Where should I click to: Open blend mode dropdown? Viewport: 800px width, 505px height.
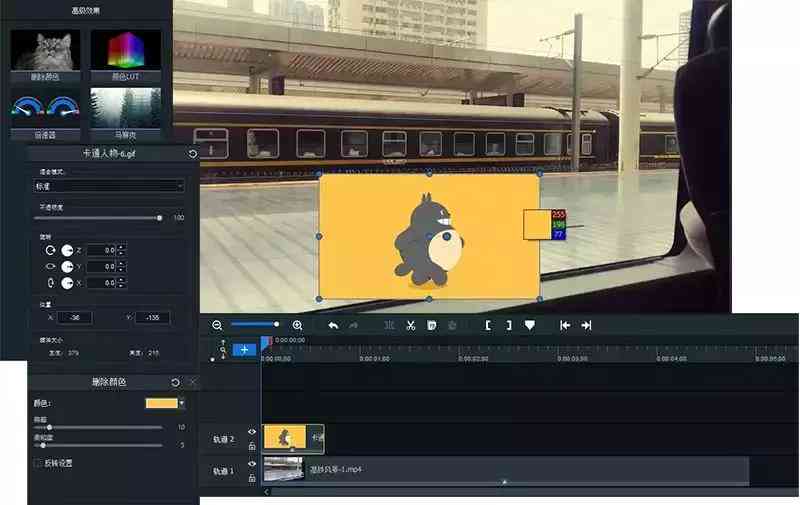(108, 186)
